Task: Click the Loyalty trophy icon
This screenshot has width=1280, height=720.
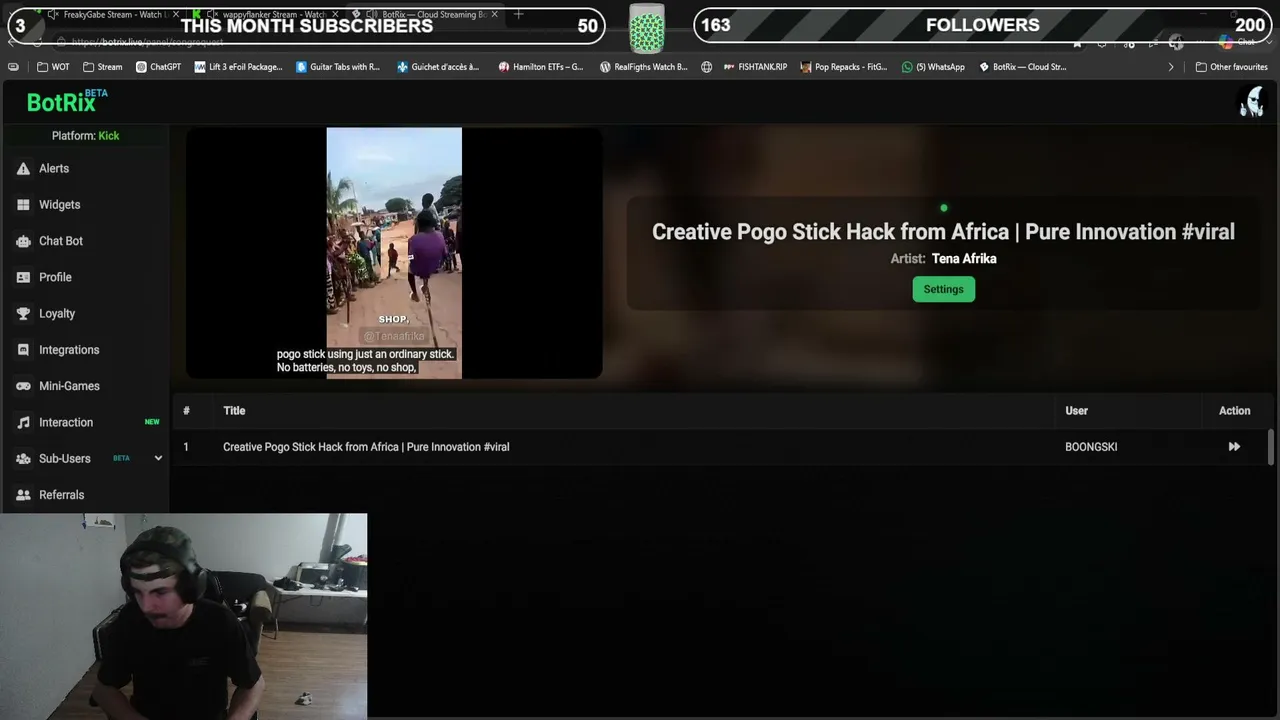Action: (x=23, y=314)
